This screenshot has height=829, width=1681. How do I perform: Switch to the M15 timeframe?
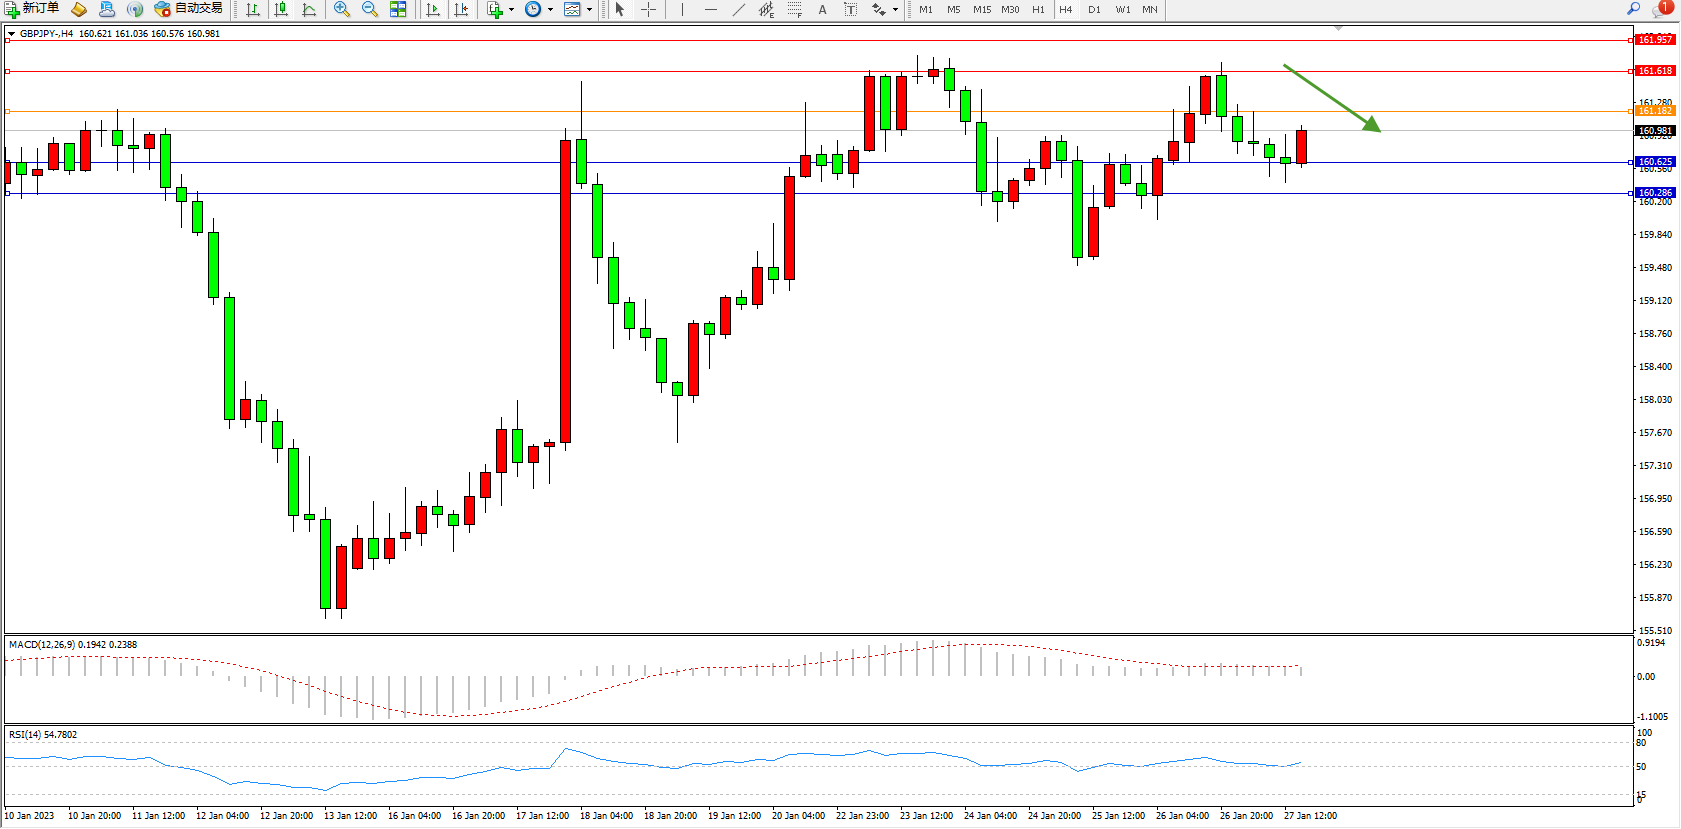point(982,9)
